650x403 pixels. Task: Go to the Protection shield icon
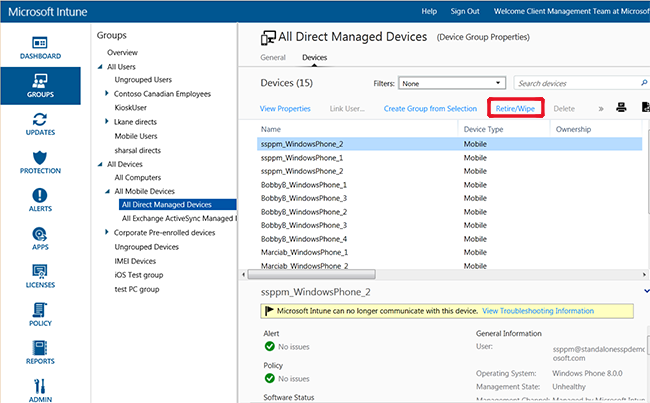[x=40, y=158]
